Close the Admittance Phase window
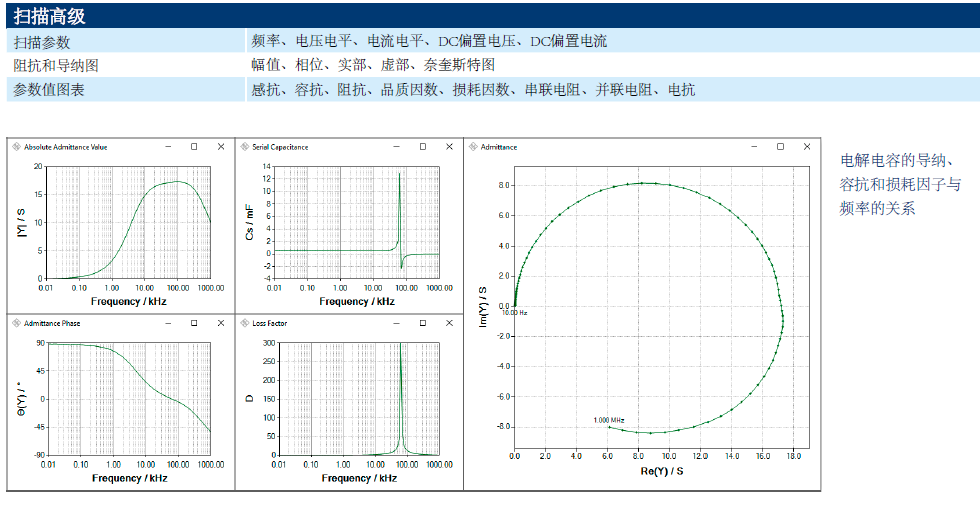 point(221,324)
